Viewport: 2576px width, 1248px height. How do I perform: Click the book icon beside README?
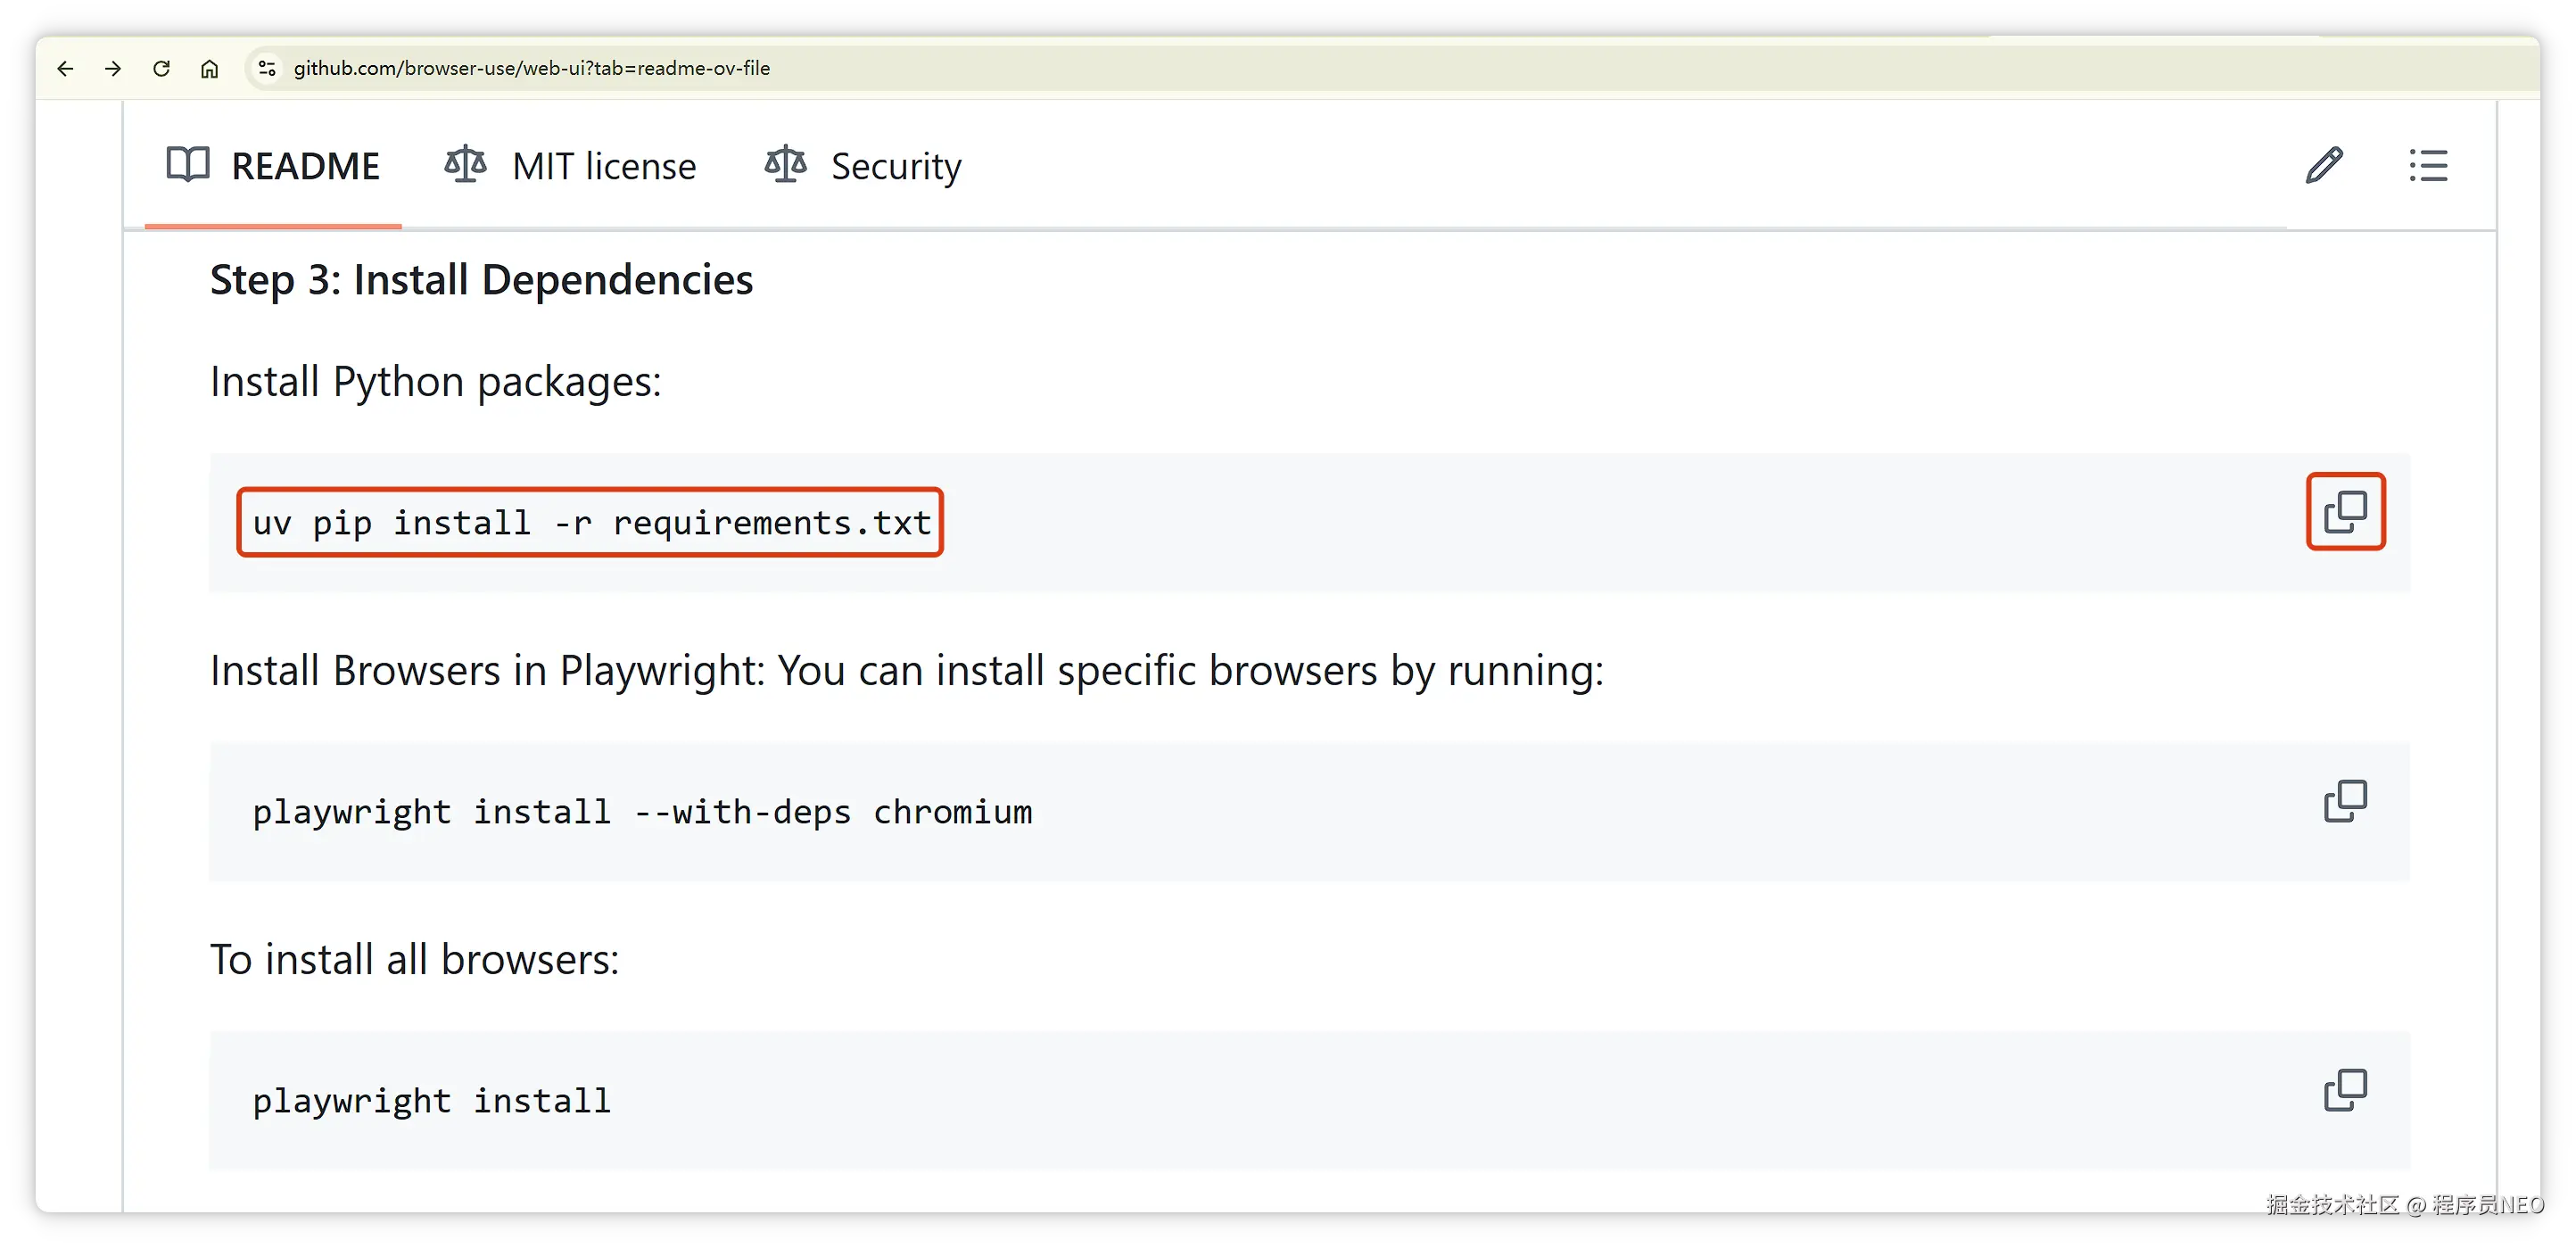click(x=188, y=164)
